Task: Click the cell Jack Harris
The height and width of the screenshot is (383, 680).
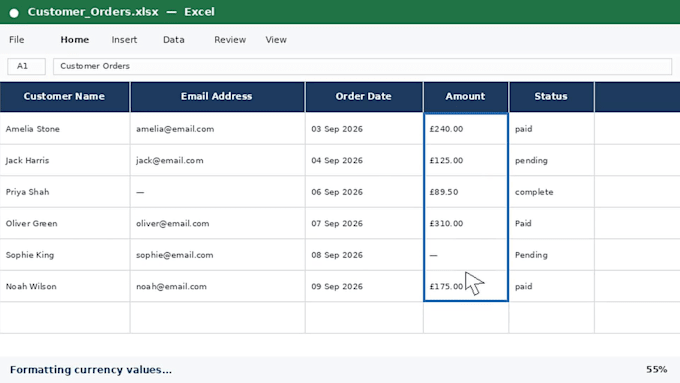Action: pos(65,160)
